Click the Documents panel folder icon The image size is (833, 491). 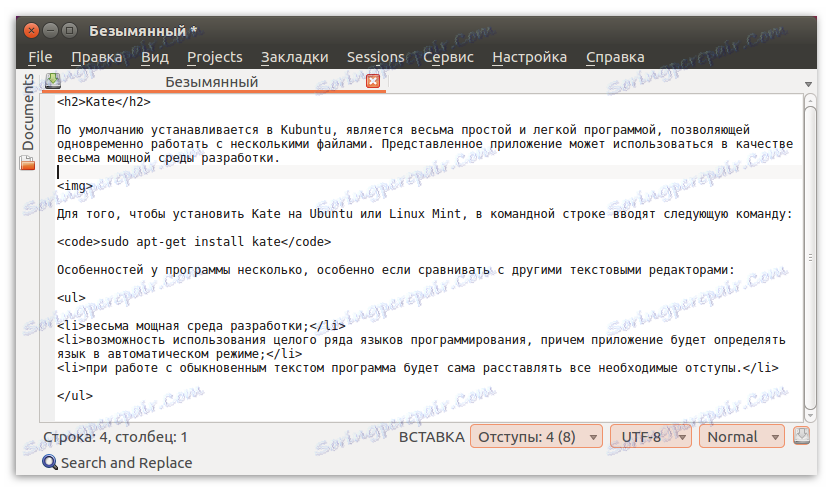click(27, 163)
